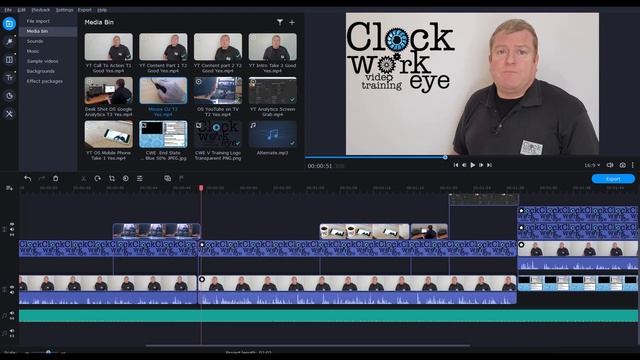Open the Playback menu

40,10
